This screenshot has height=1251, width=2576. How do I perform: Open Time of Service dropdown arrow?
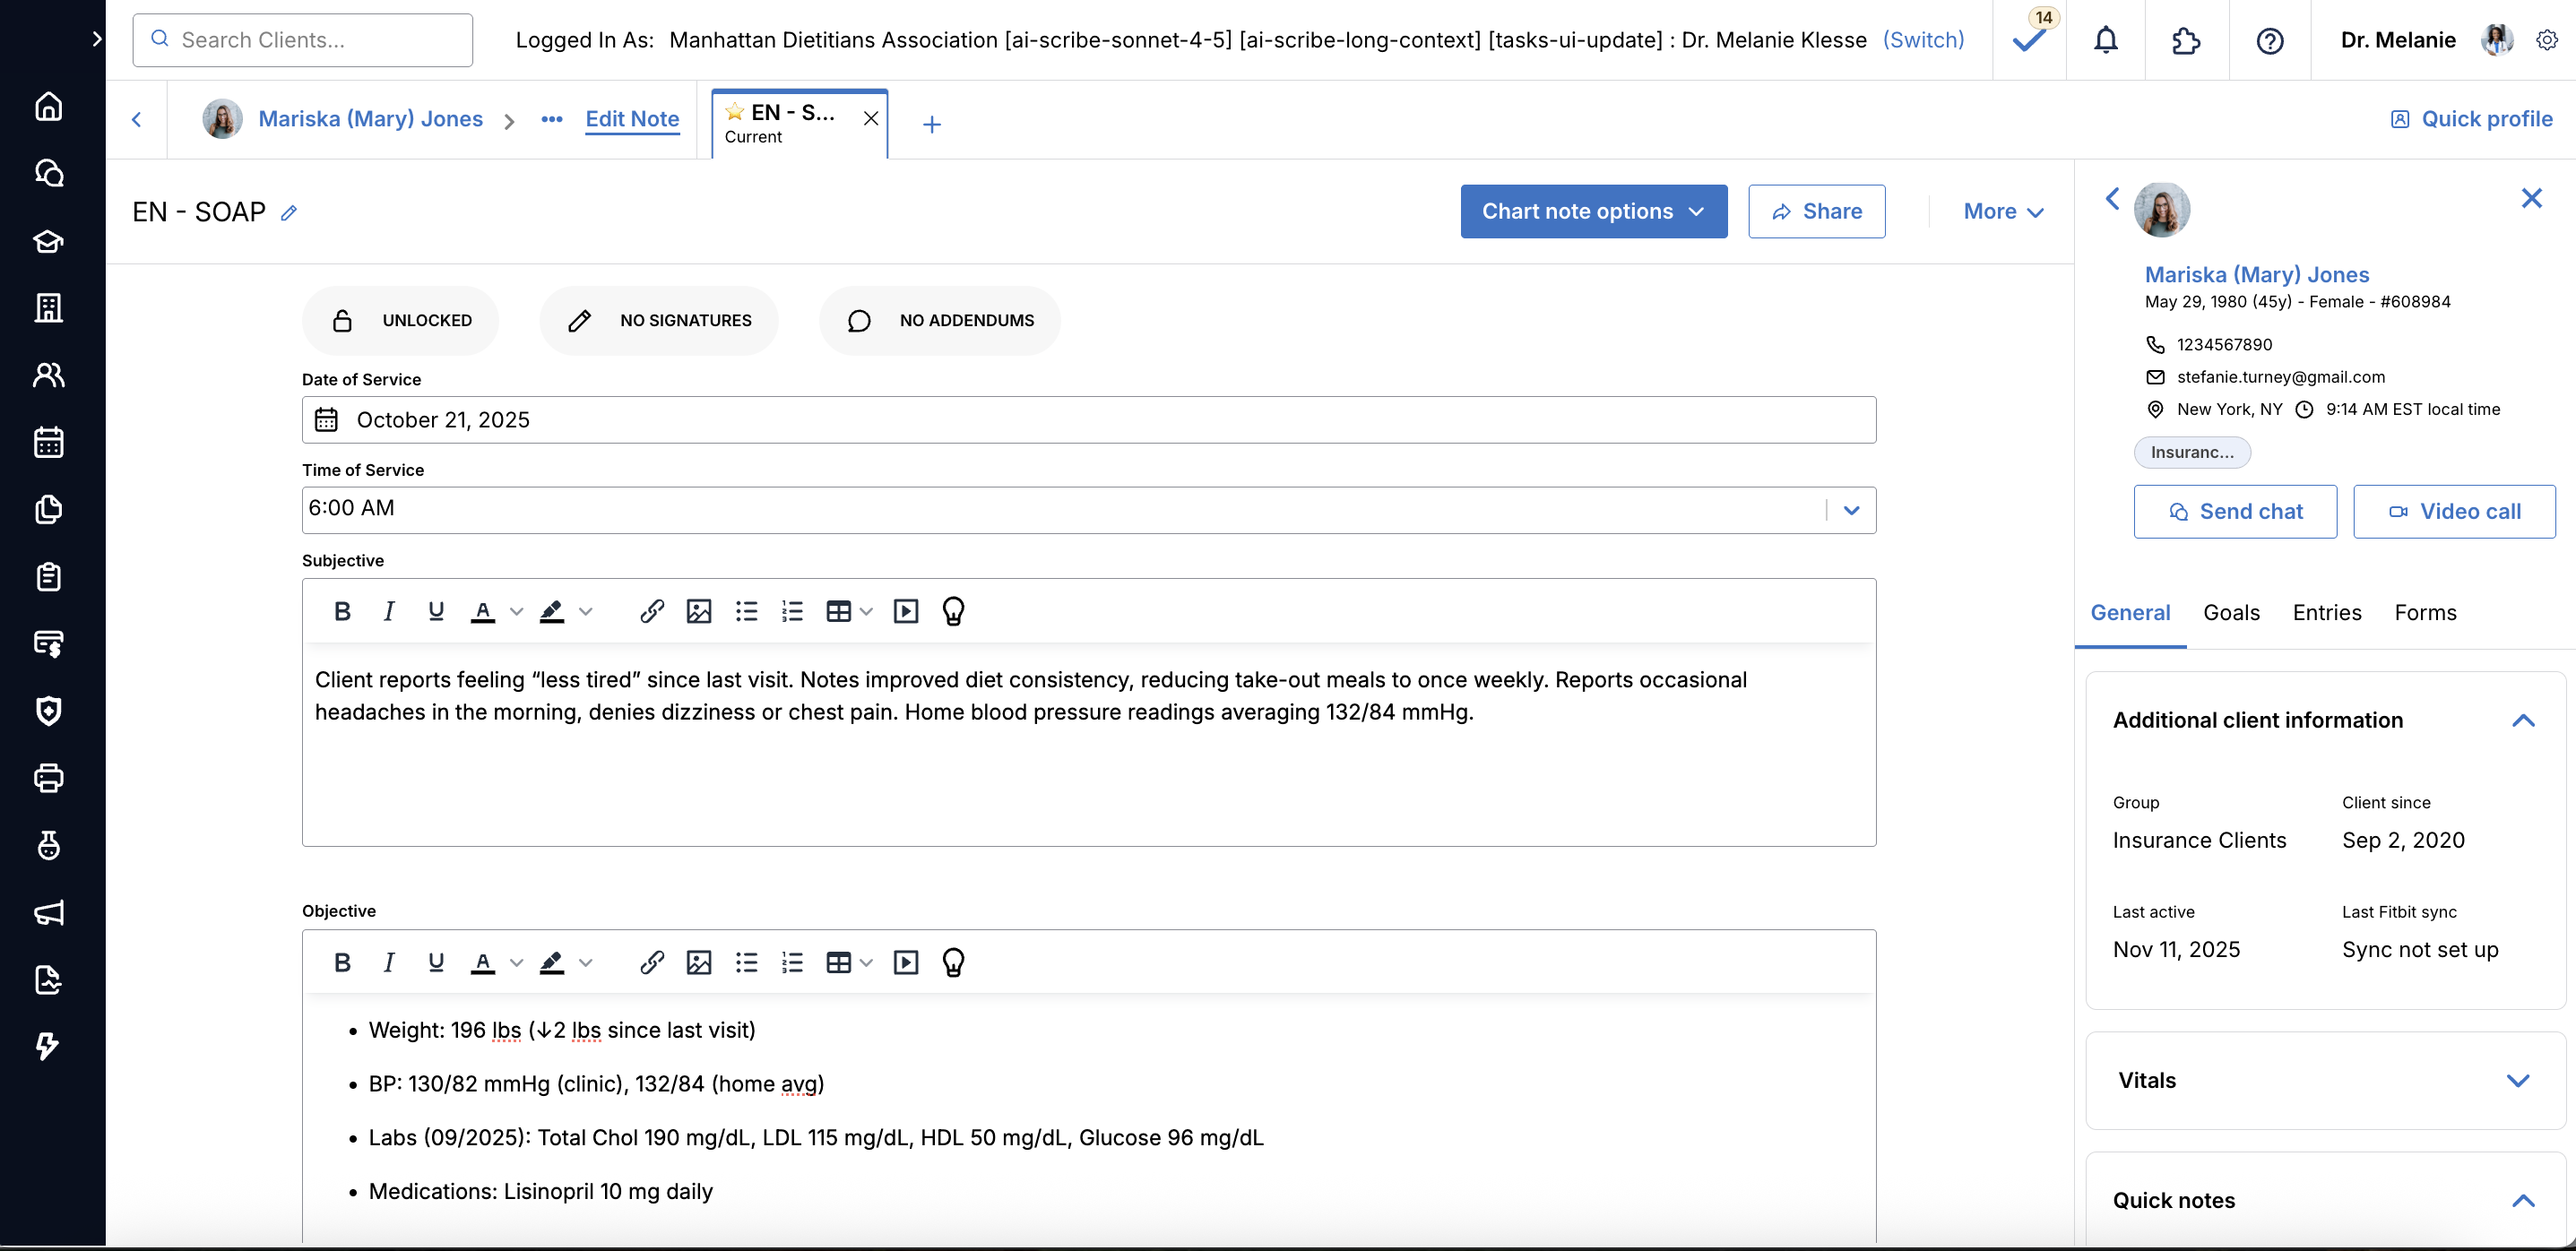click(x=1851, y=510)
